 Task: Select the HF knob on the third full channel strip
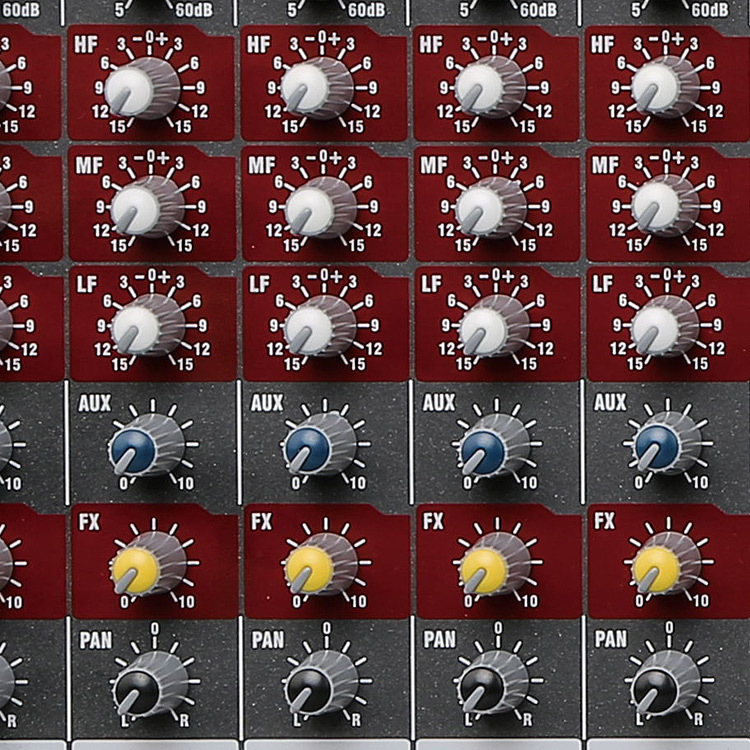pyautogui.click(x=490, y=87)
